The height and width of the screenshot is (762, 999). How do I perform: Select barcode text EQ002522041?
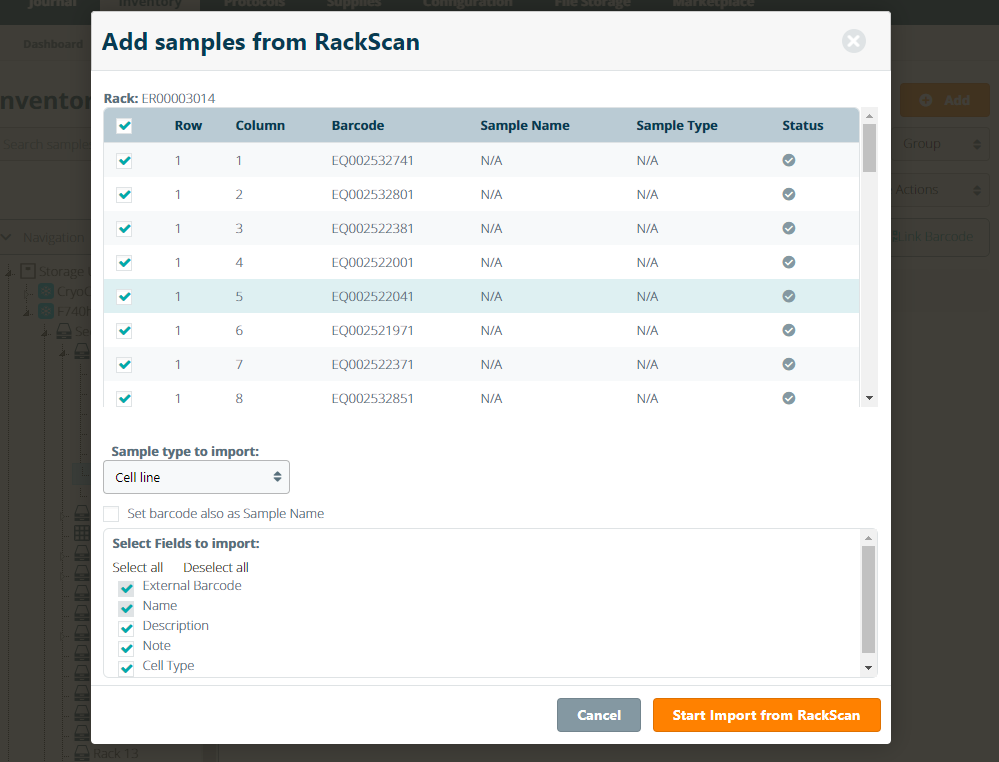pos(372,296)
